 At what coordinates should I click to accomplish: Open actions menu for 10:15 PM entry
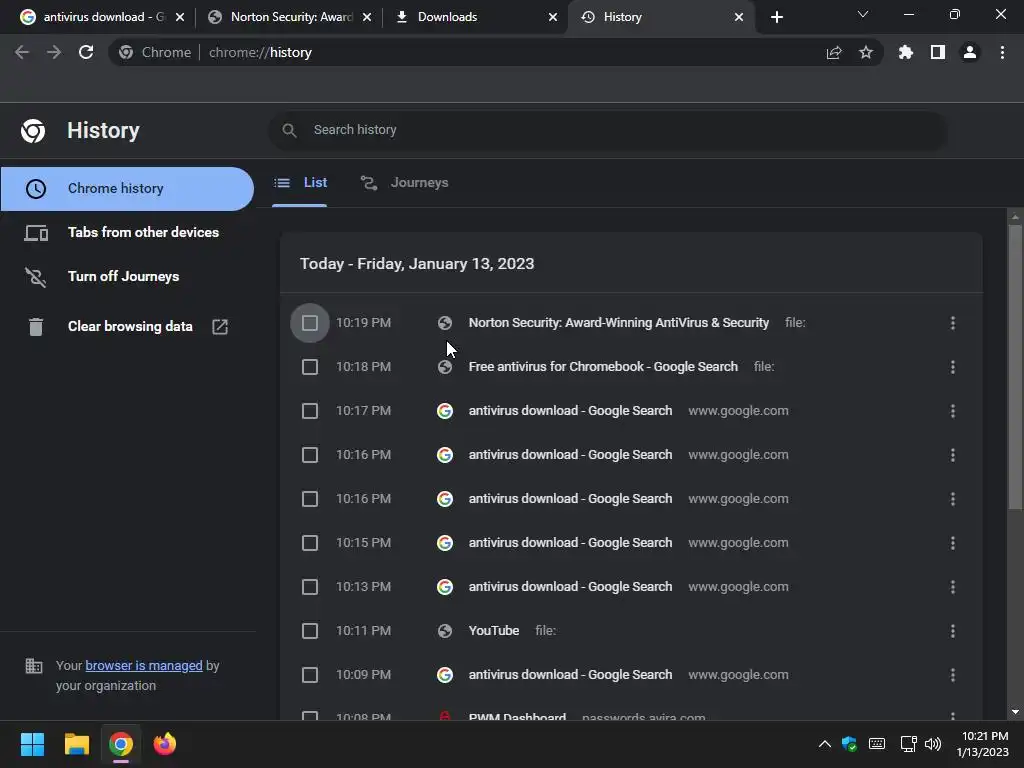[x=953, y=543]
